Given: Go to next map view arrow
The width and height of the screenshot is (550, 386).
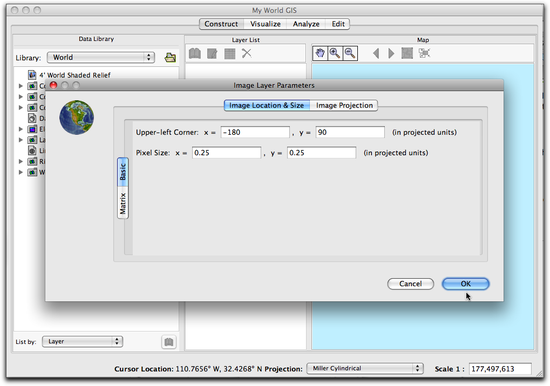Looking at the screenshot, I should tap(391, 53).
